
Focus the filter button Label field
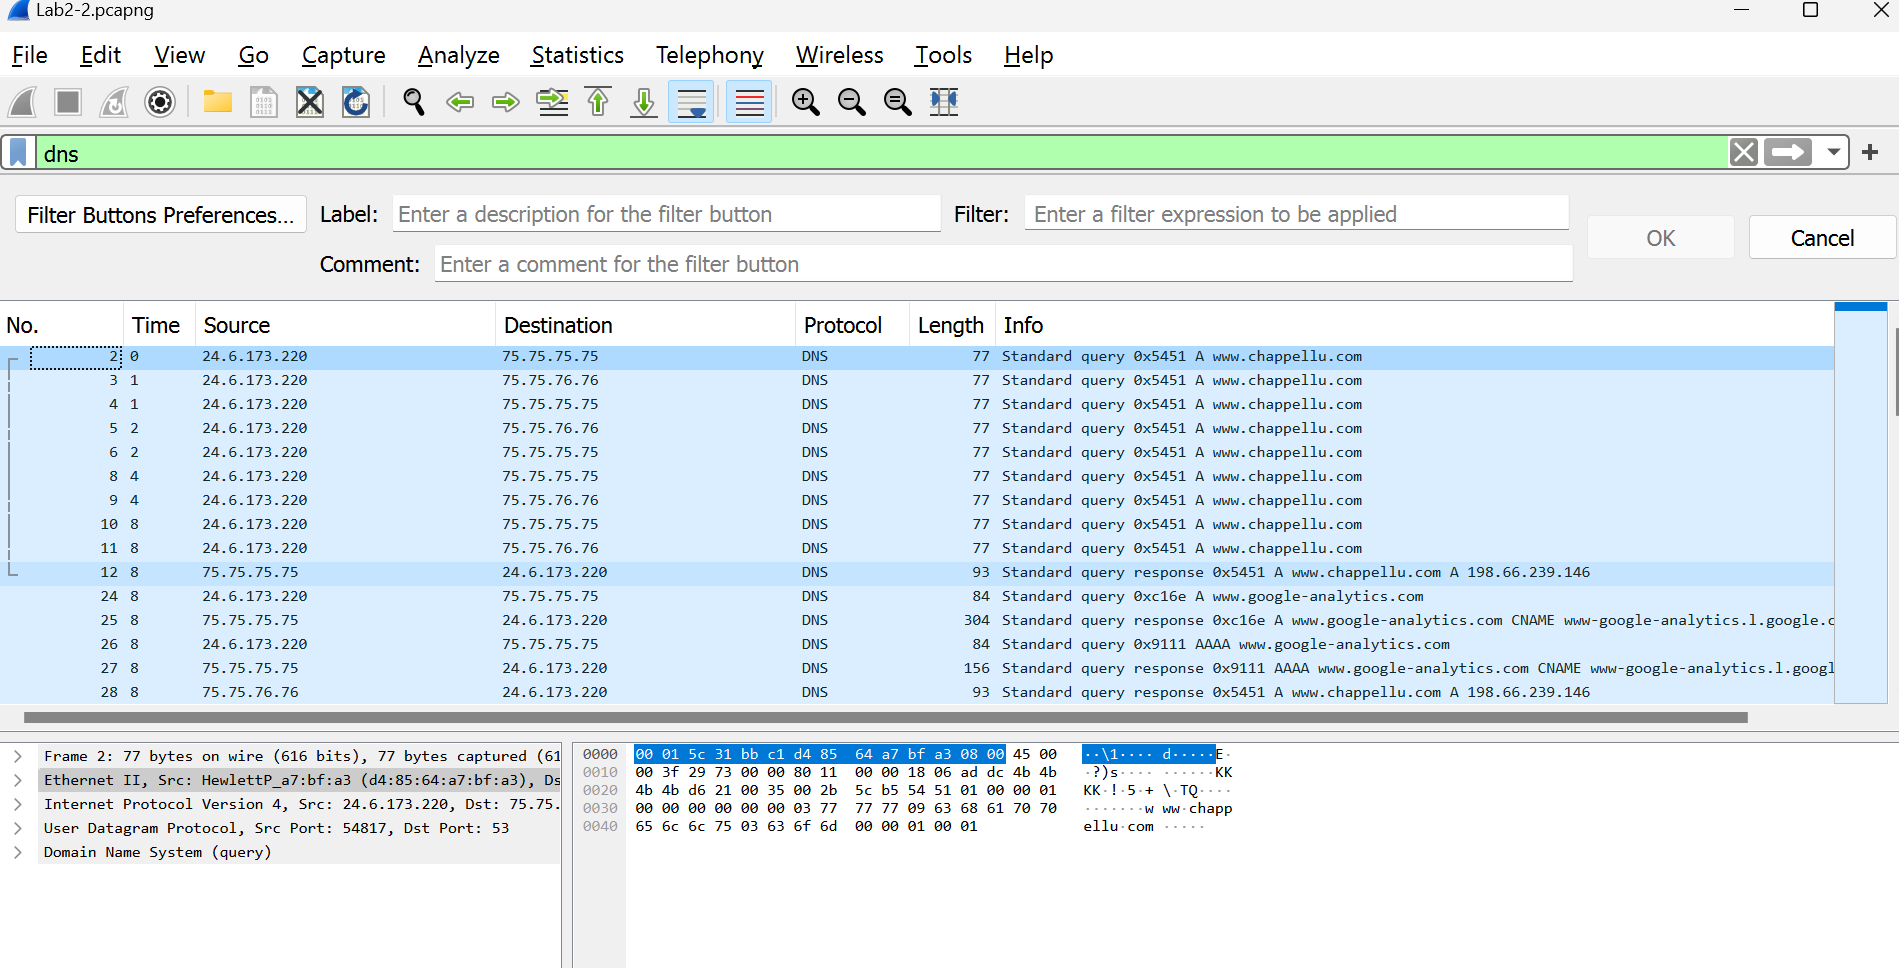click(667, 214)
